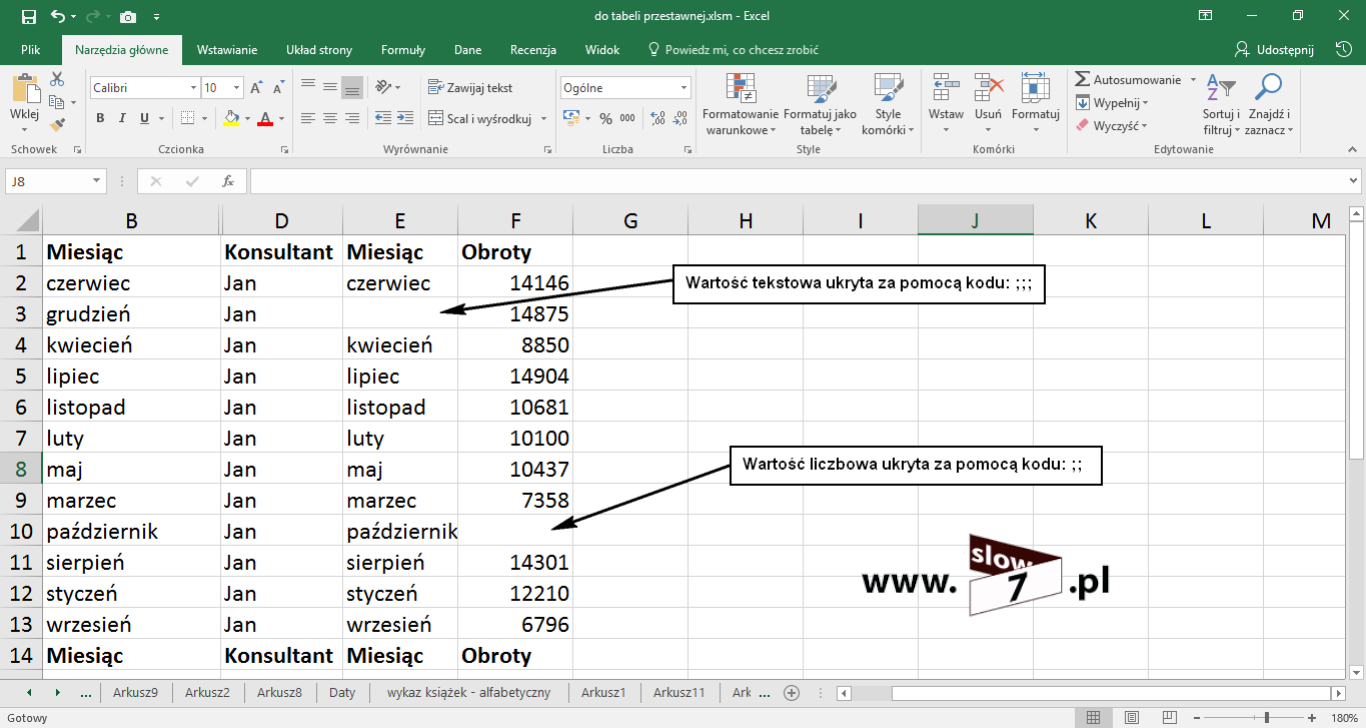Click cell containing 14146
Viewport: 1366px width, 728px height.
tap(515, 283)
